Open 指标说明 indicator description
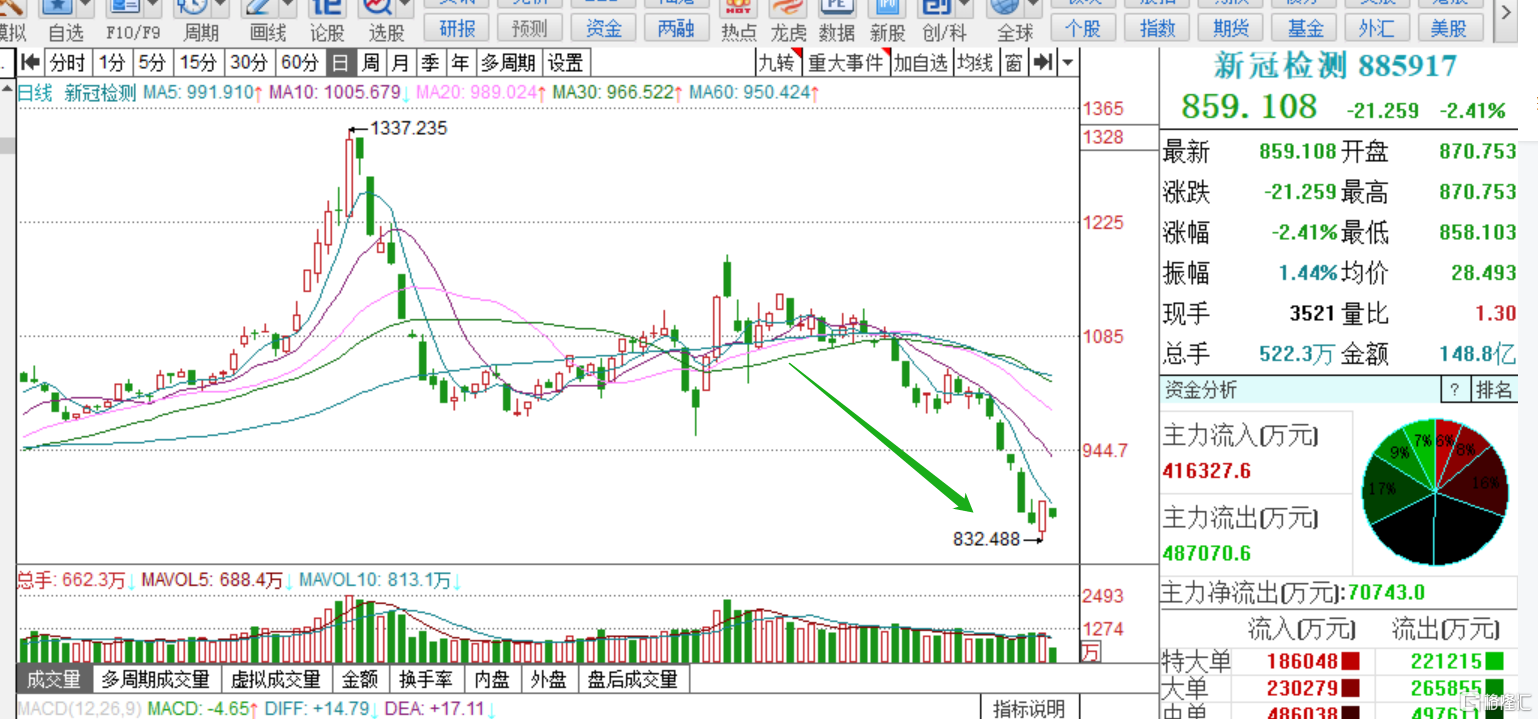The width and height of the screenshot is (1538, 719). pyautogui.click(x=1029, y=708)
